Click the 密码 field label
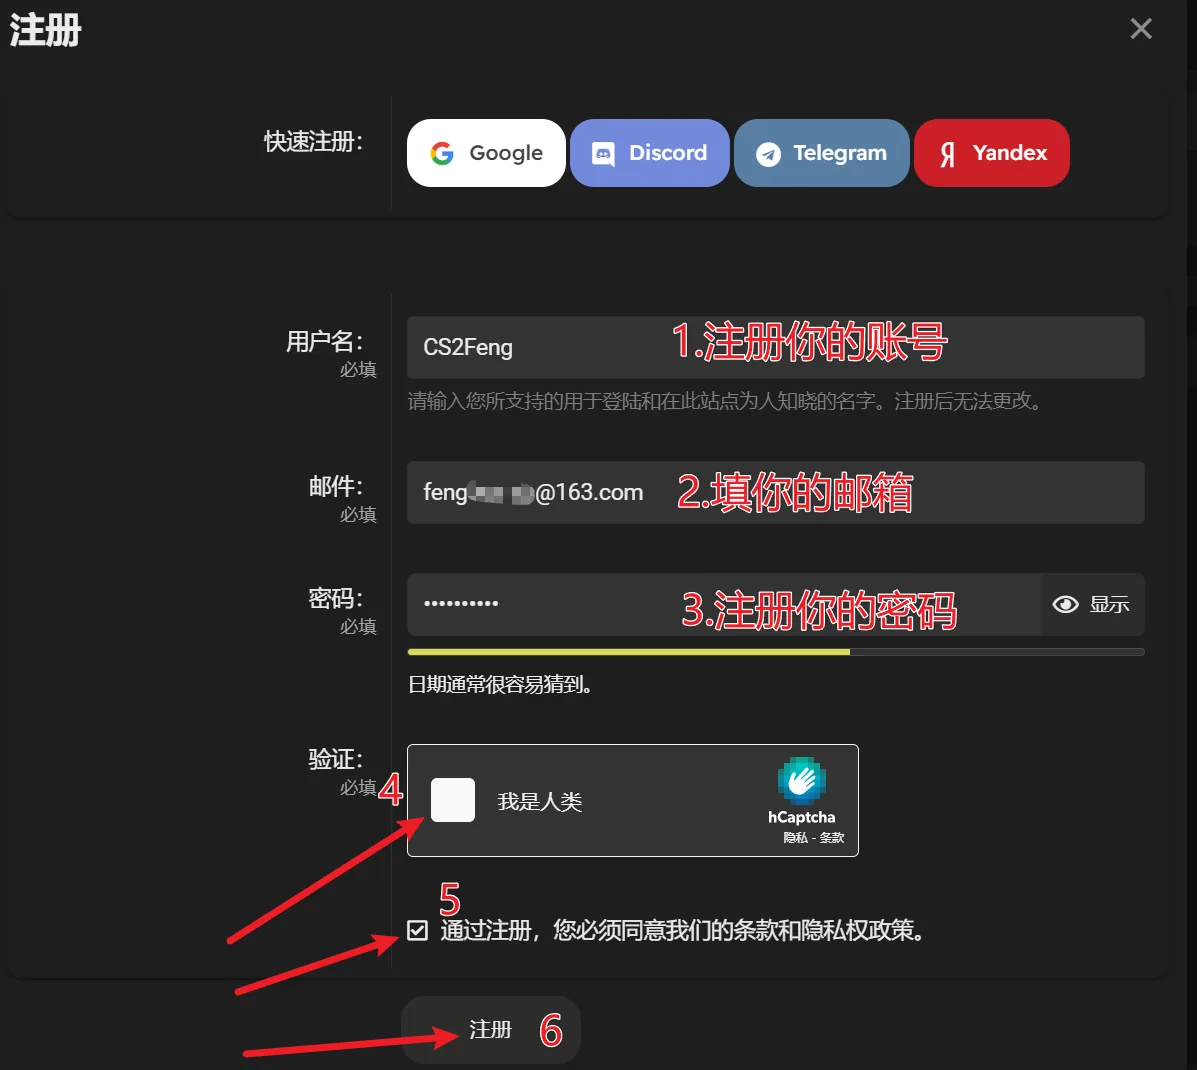 tap(336, 598)
